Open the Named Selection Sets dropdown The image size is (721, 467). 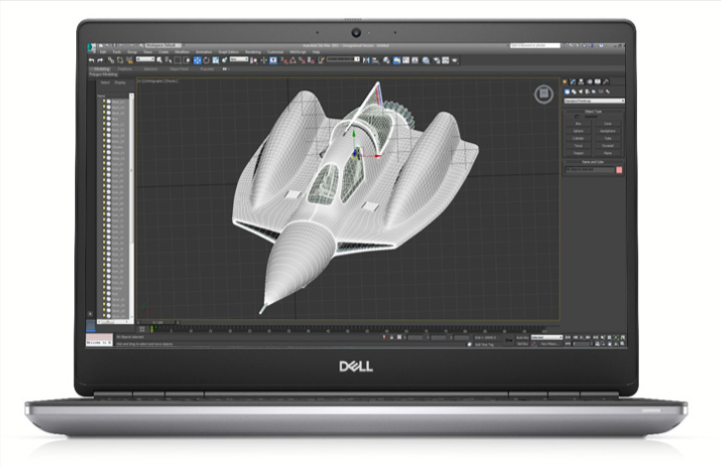pyautogui.click(x=343, y=59)
